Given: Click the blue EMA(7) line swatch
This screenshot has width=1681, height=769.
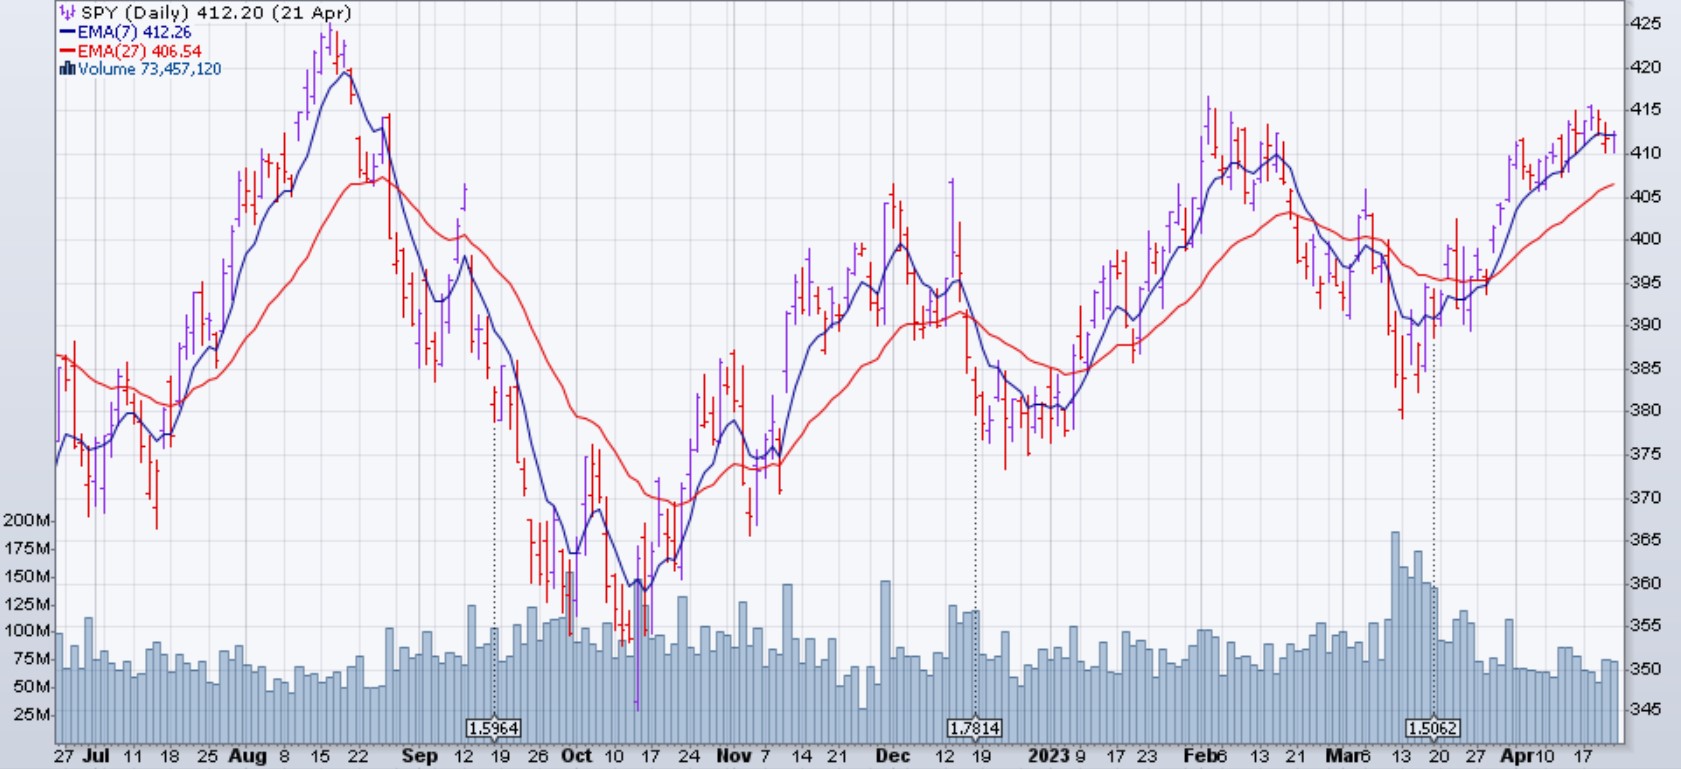Looking at the screenshot, I should pyautogui.click(x=67, y=32).
